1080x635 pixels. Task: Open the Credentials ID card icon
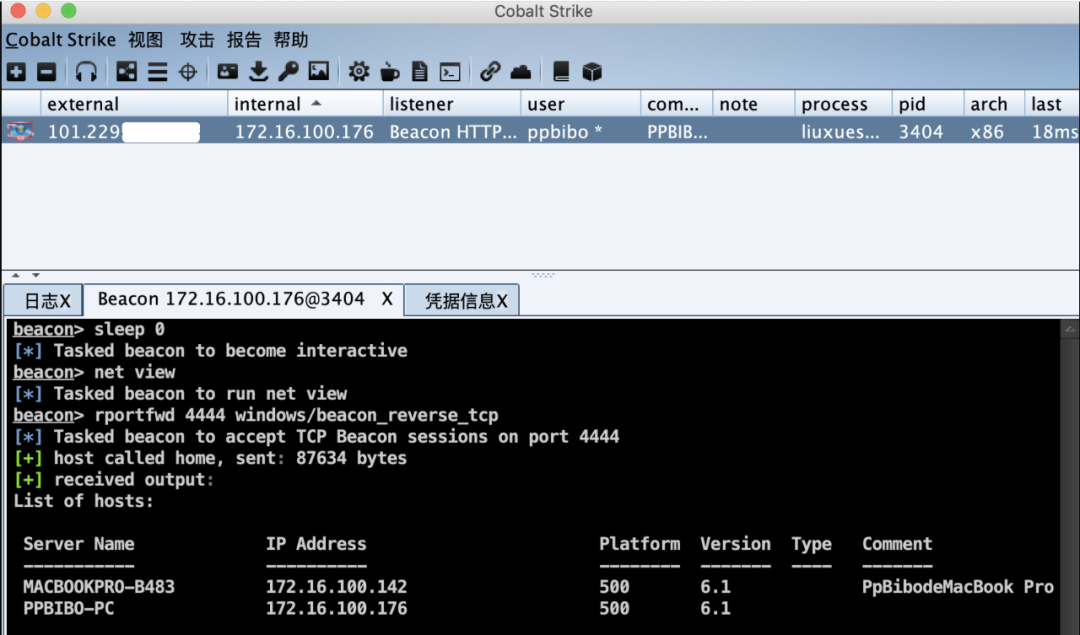coord(227,72)
